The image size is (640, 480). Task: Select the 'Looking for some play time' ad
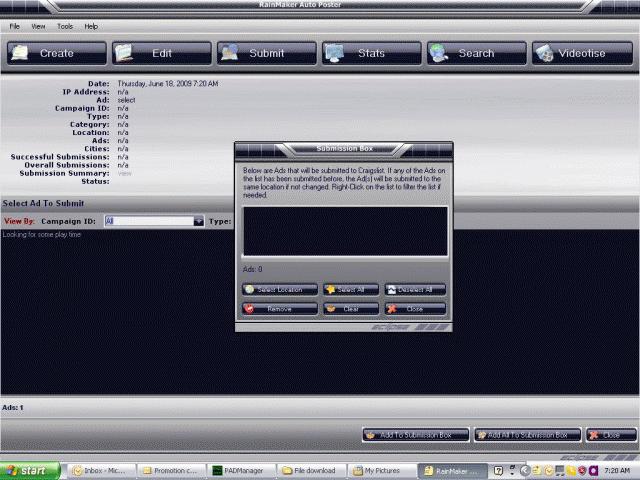[x=42, y=234]
